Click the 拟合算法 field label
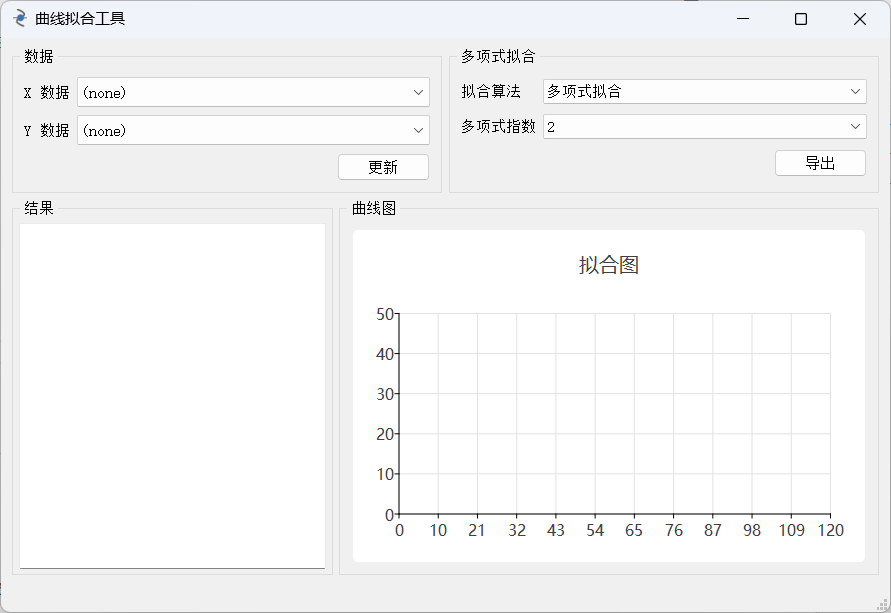The width and height of the screenshot is (891, 613). [x=491, y=91]
